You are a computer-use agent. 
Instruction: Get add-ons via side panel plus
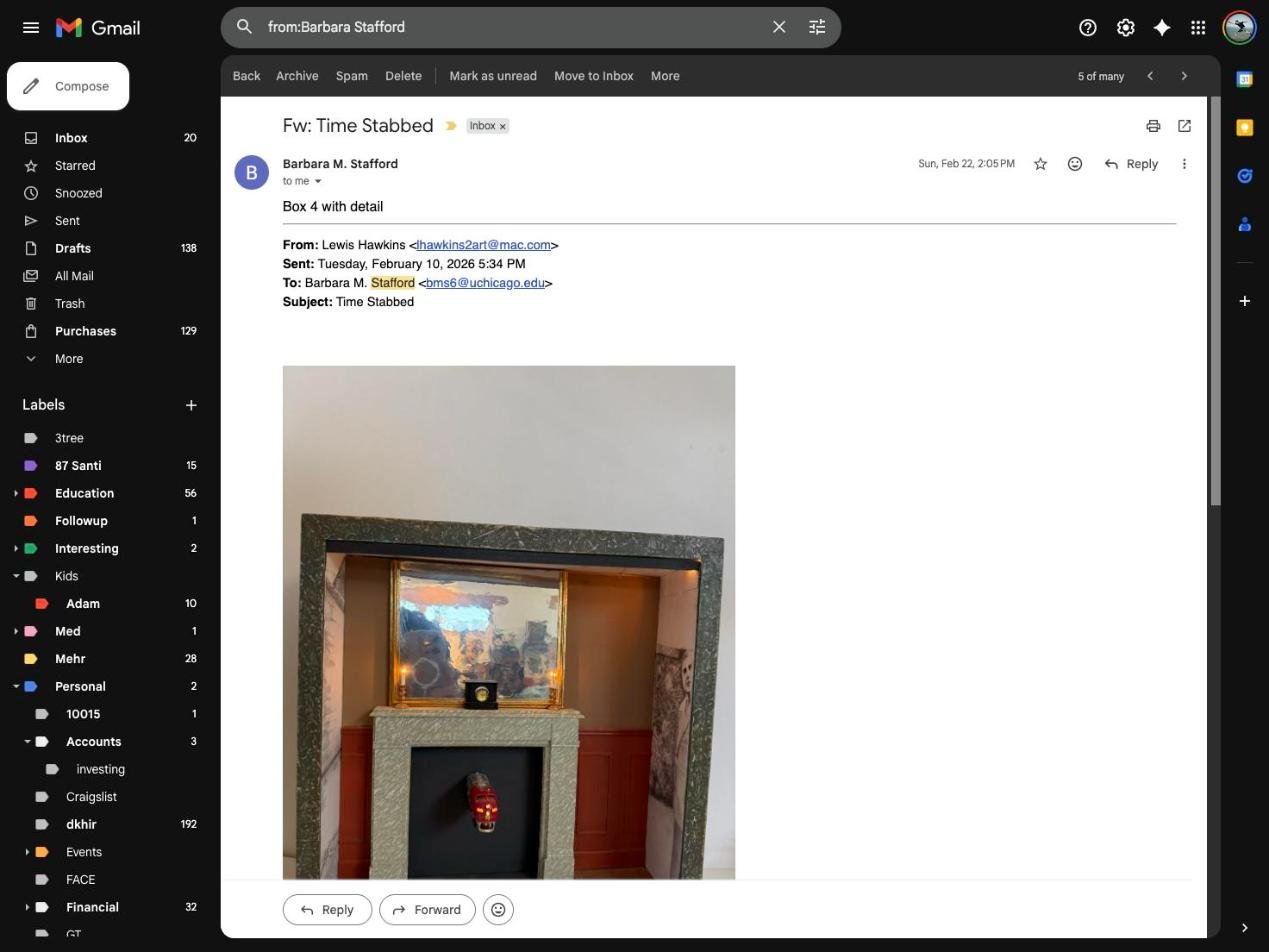tap(1245, 301)
